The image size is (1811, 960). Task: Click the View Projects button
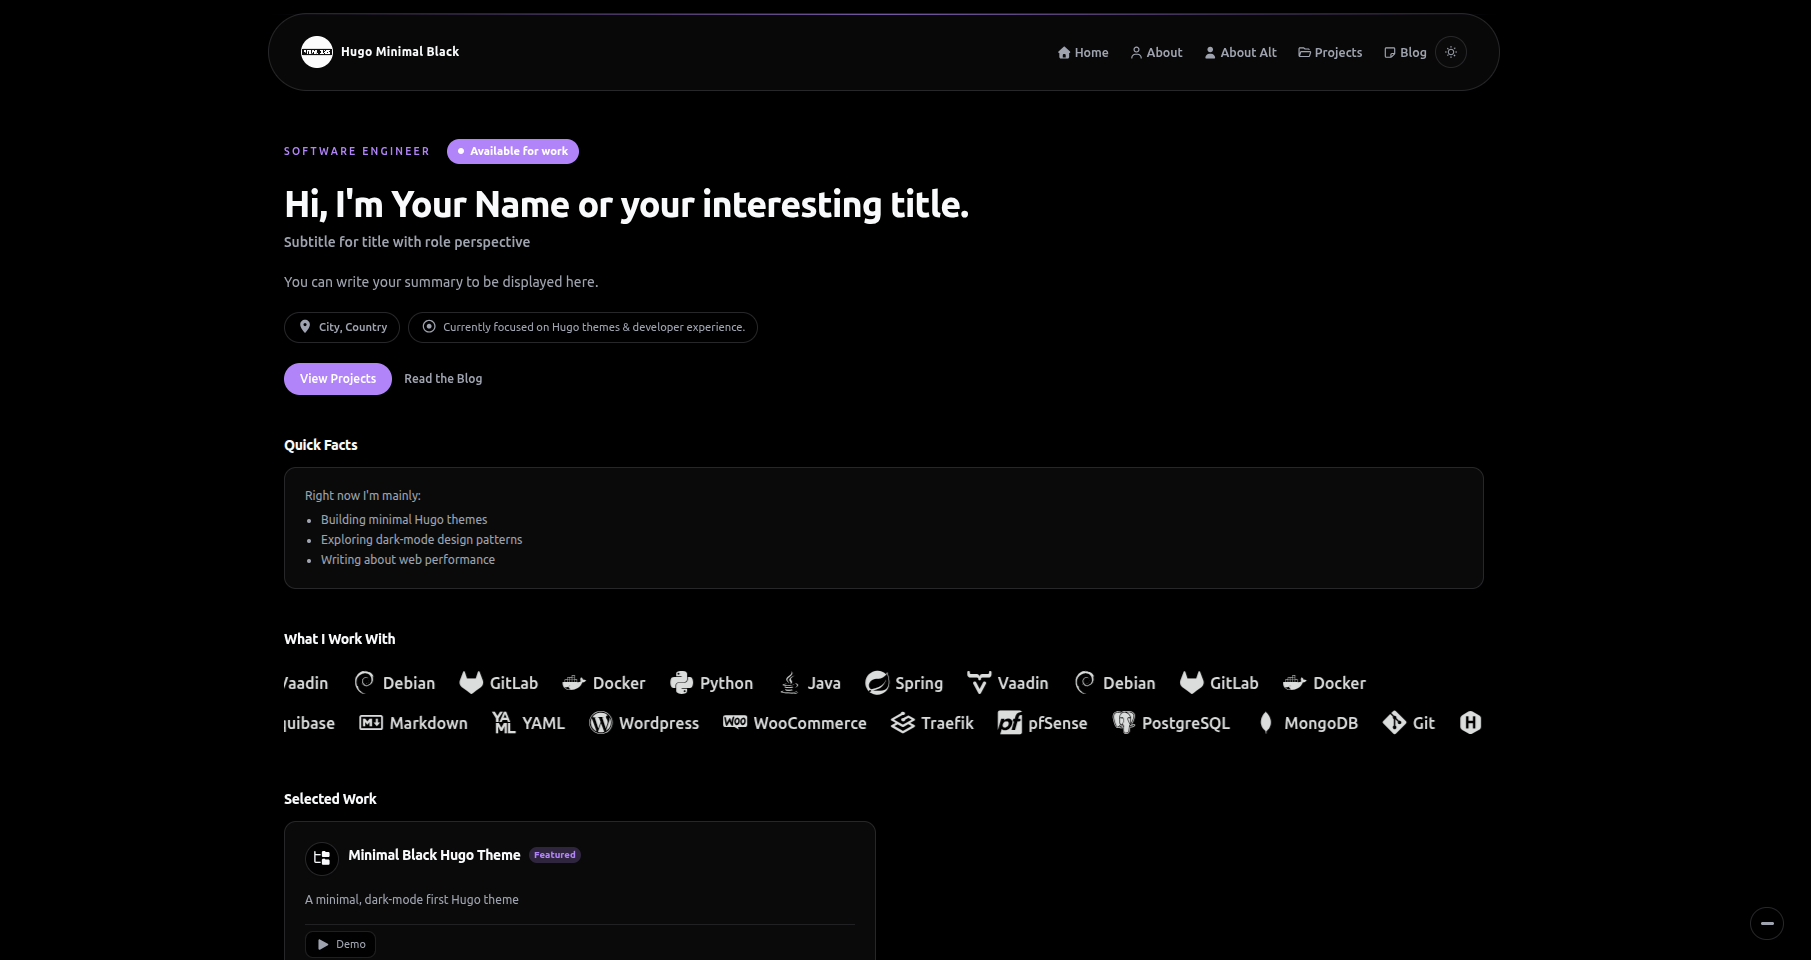338,379
